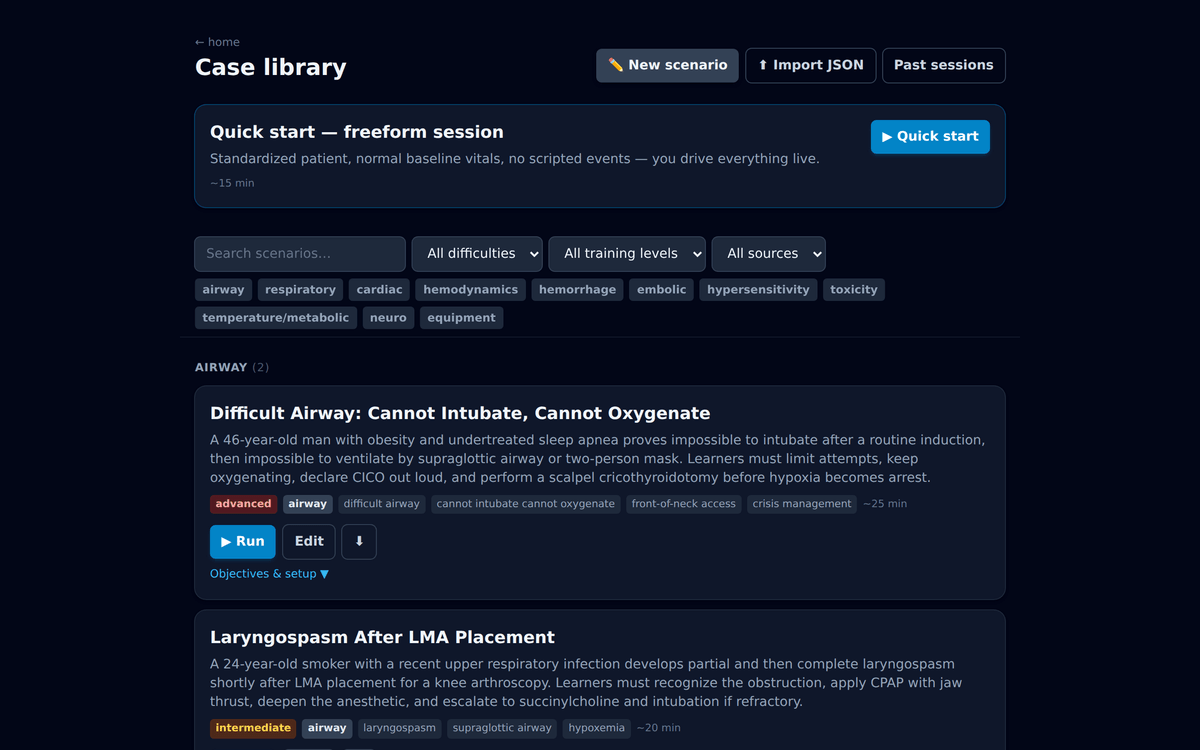This screenshot has width=1200, height=750.
Task: Click the 'supraglottic airway' tag
Action: (502, 728)
